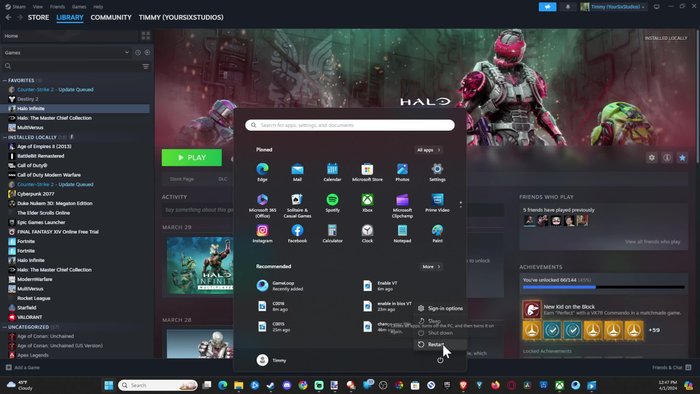The image size is (700, 394).
Task: Launch Paint from pinned apps
Action: coord(437,234)
